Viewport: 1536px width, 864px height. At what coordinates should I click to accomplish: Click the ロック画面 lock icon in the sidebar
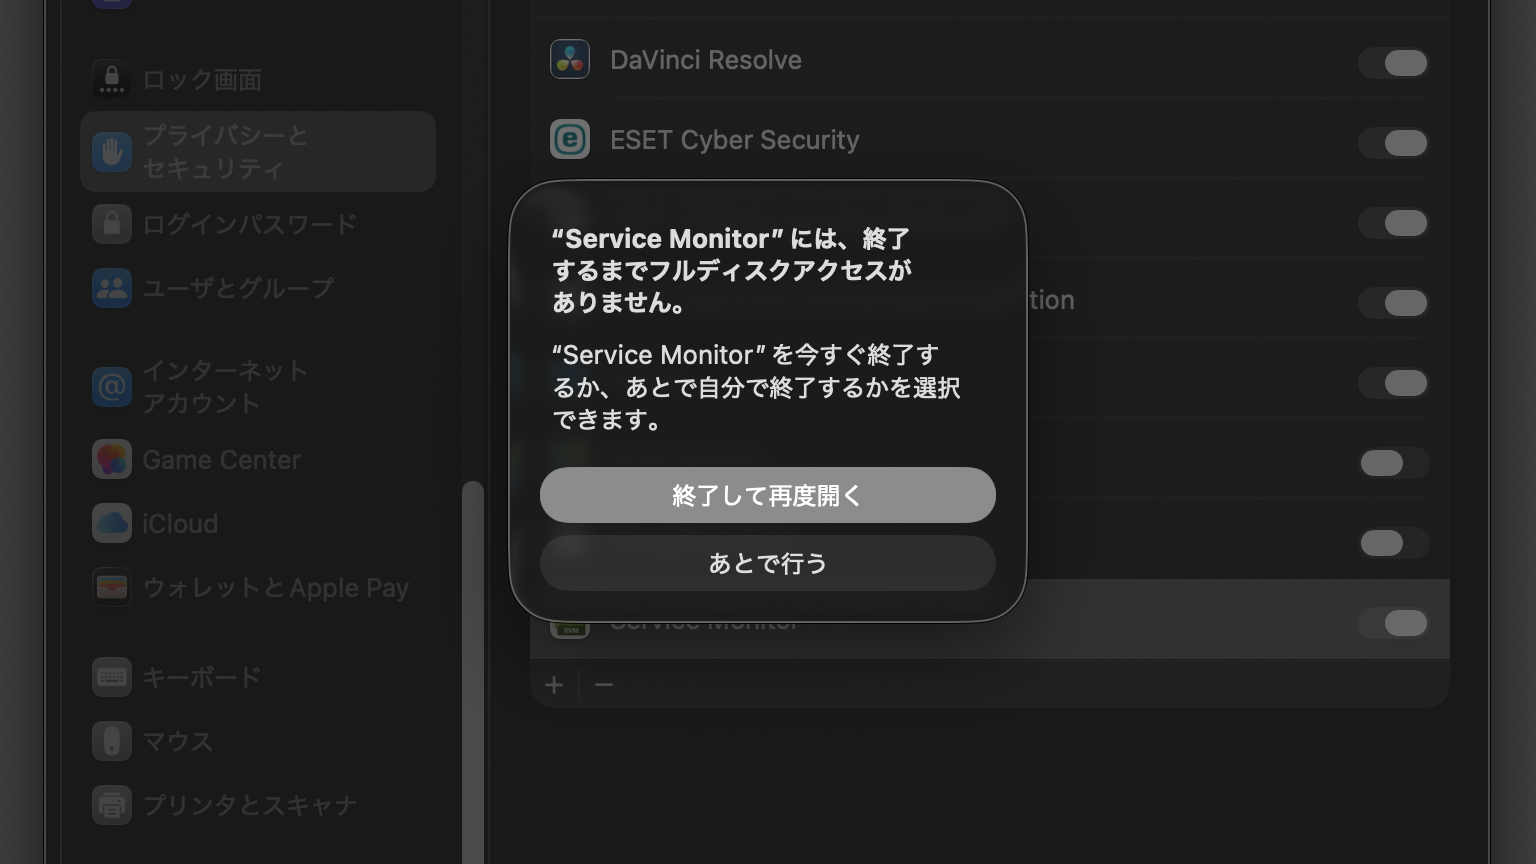point(112,80)
